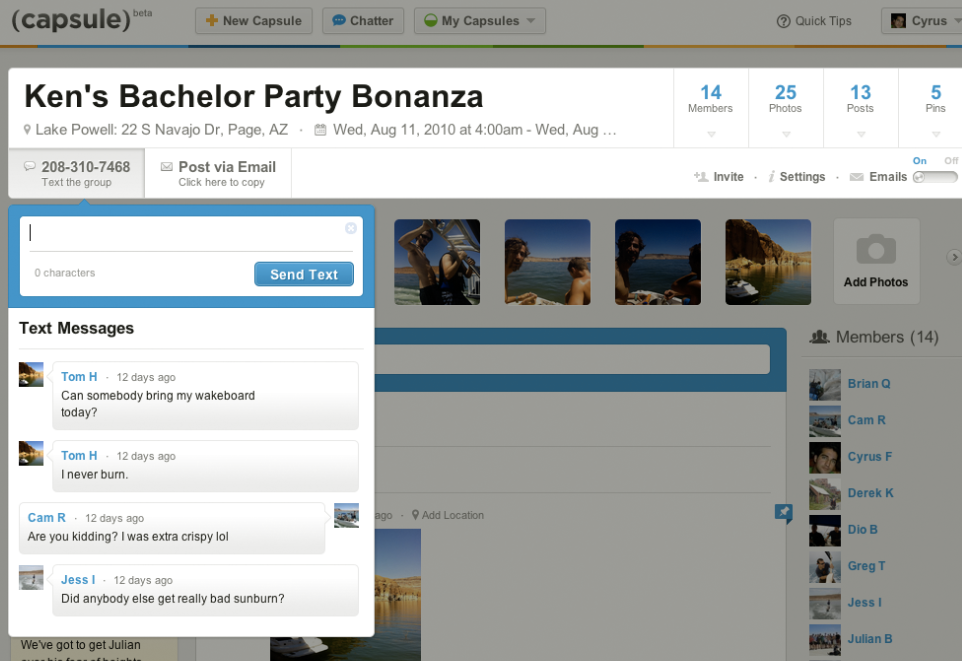Open the Post via Email tab
The image size is (962, 661).
pos(218,173)
